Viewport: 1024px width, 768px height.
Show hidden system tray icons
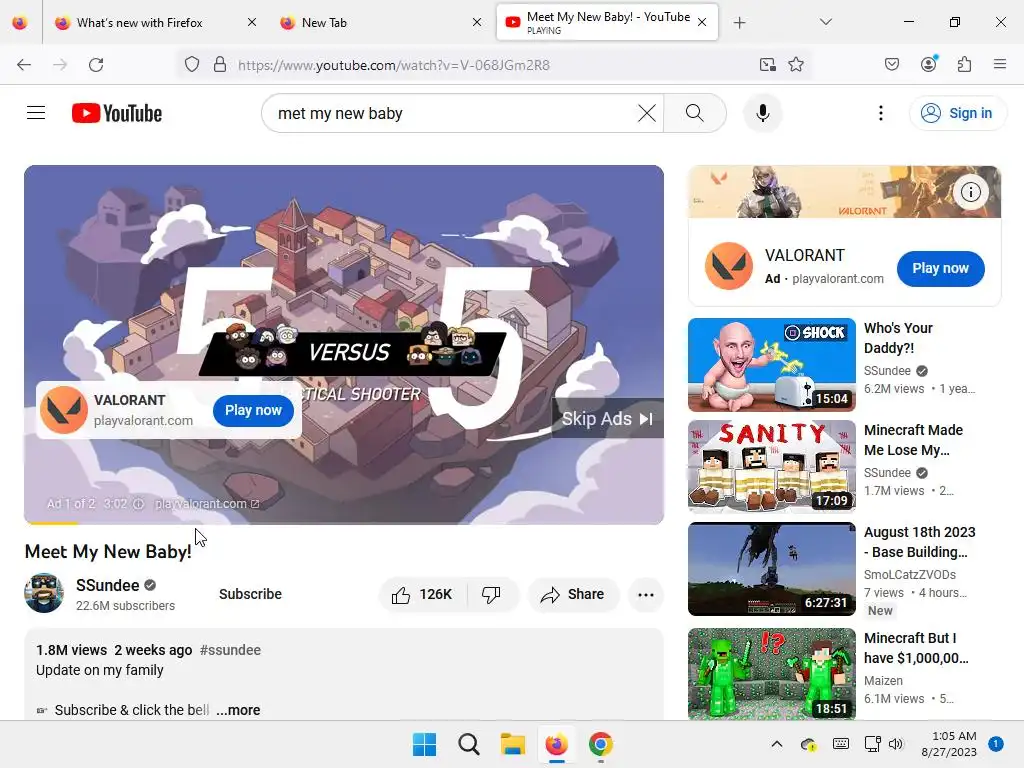click(776, 744)
